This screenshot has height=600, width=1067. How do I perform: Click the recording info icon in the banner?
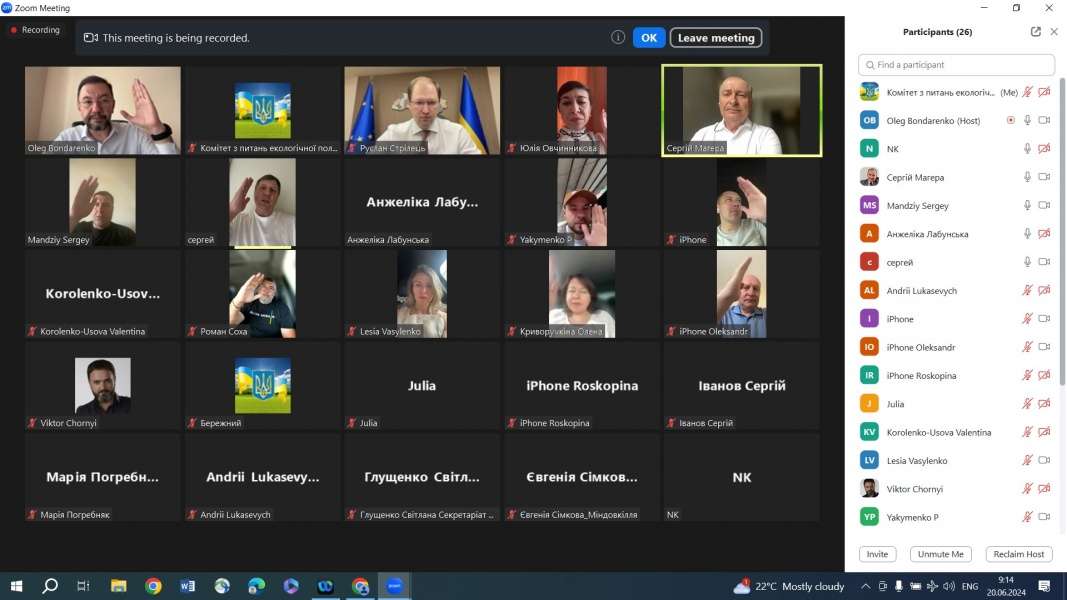618,38
